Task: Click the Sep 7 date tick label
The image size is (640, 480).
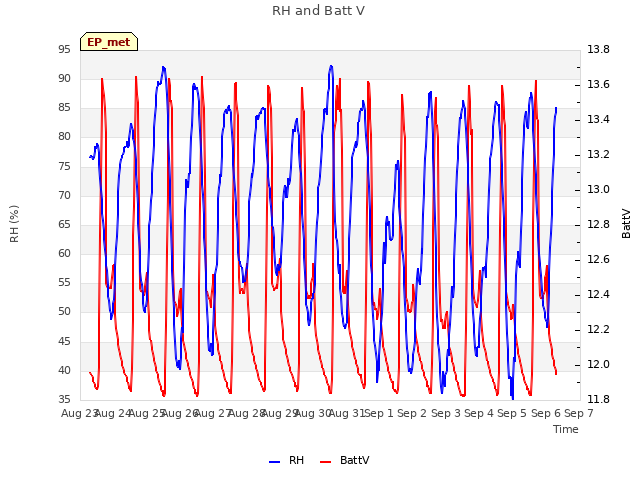Action: [x=579, y=413]
